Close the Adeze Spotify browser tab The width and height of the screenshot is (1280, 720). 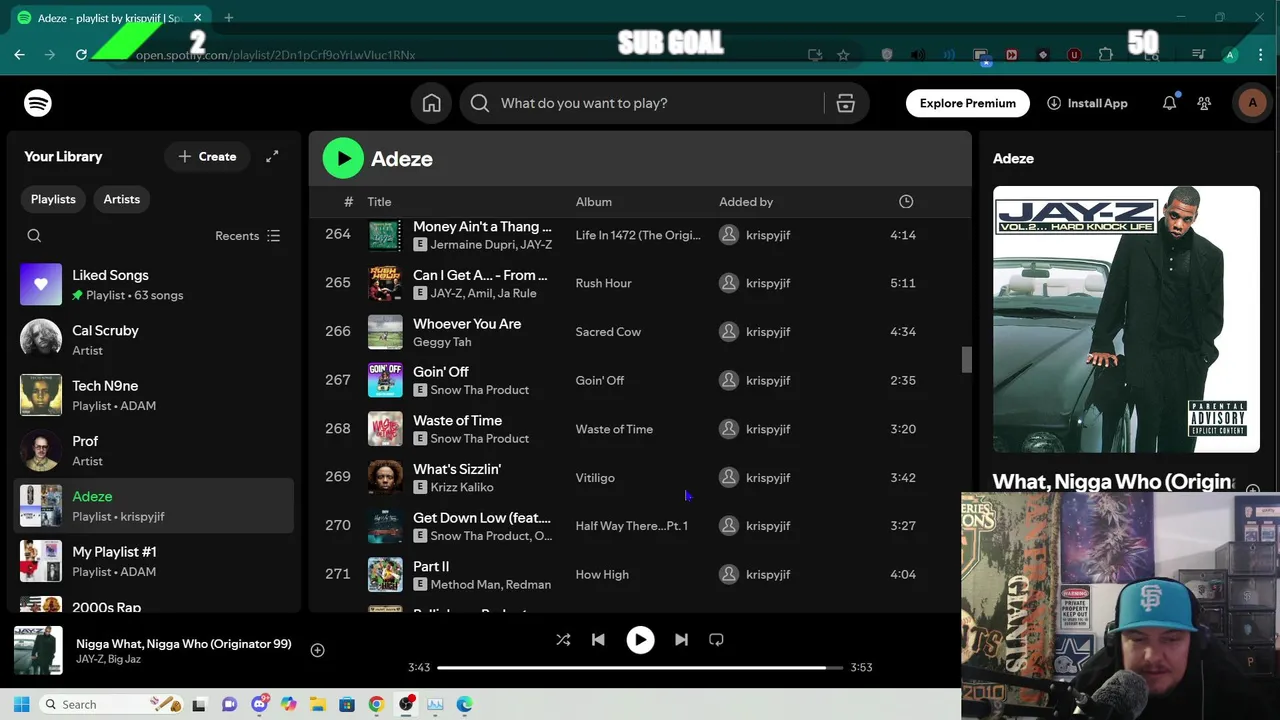pos(197,18)
